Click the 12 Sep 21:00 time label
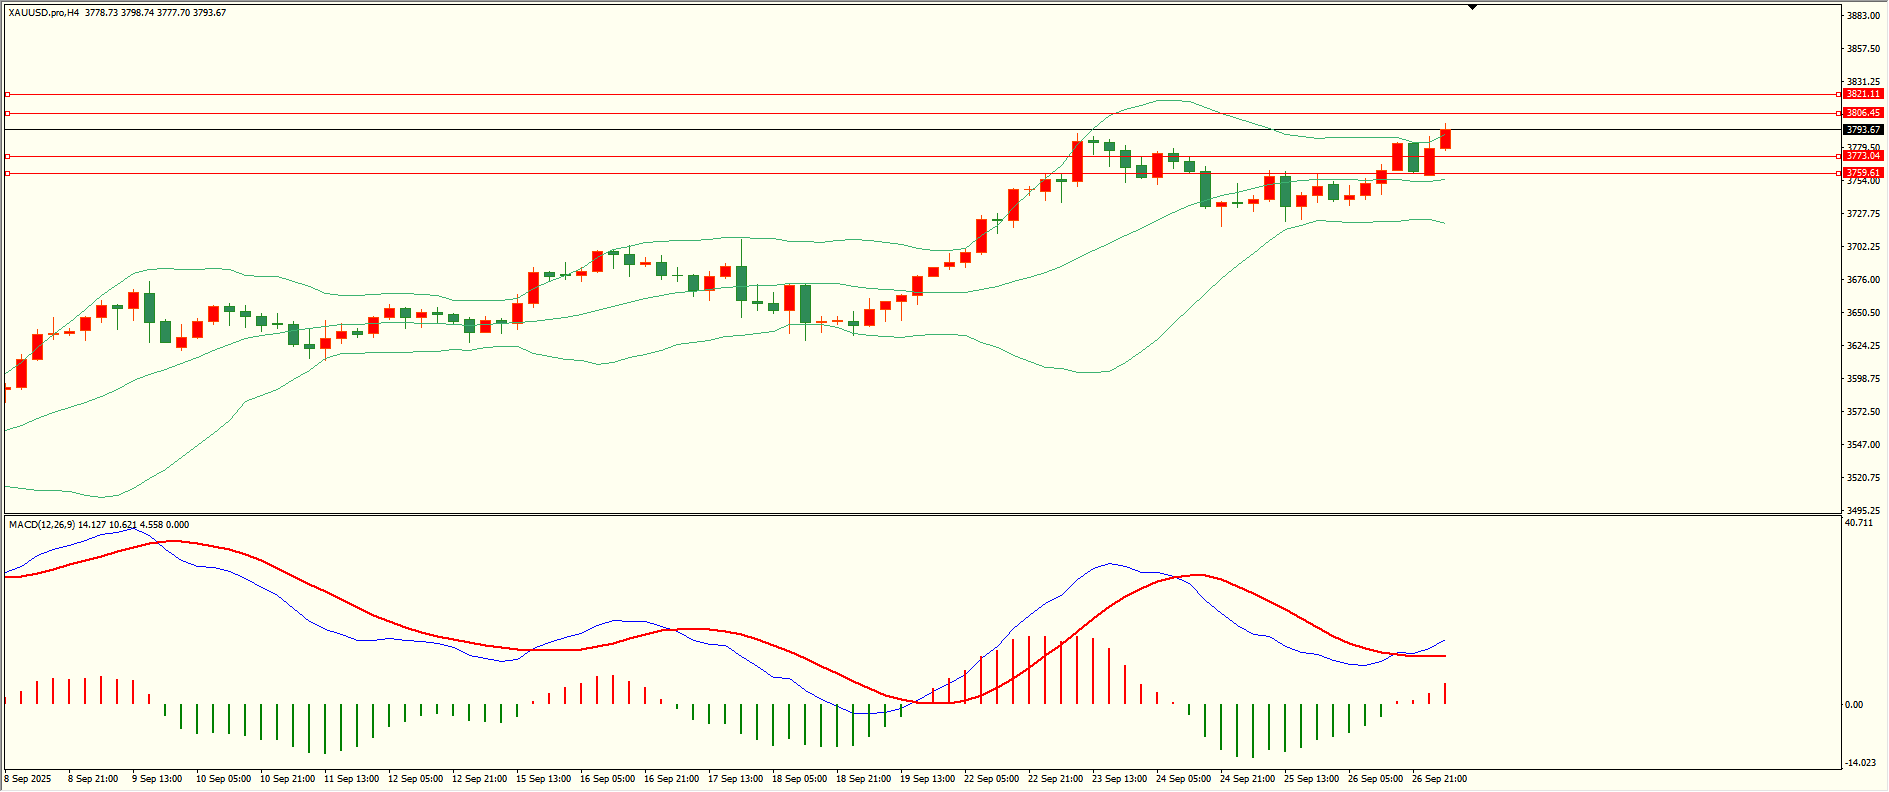The width and height of the screenshot is (1889, 792). click(x=480, y=779)
